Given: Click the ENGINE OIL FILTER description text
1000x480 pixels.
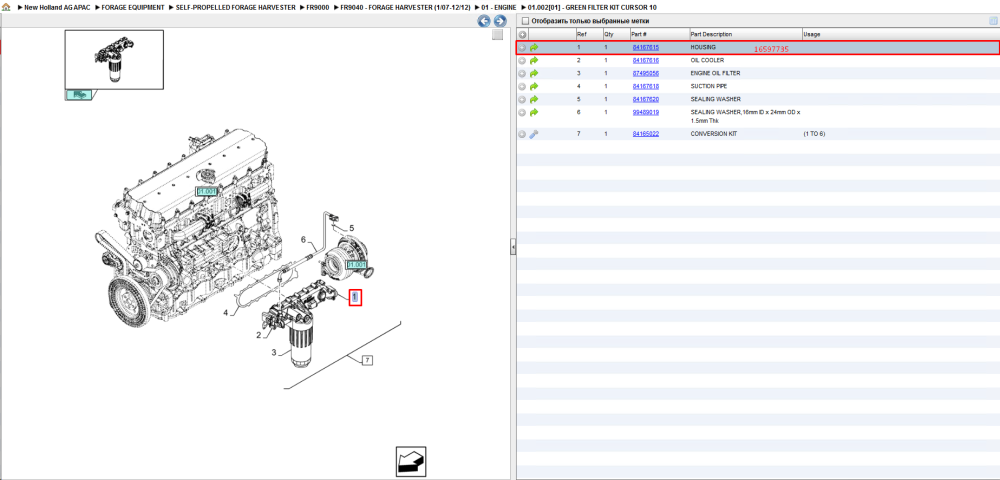Looking at the screenshot, I should (716, 73).
